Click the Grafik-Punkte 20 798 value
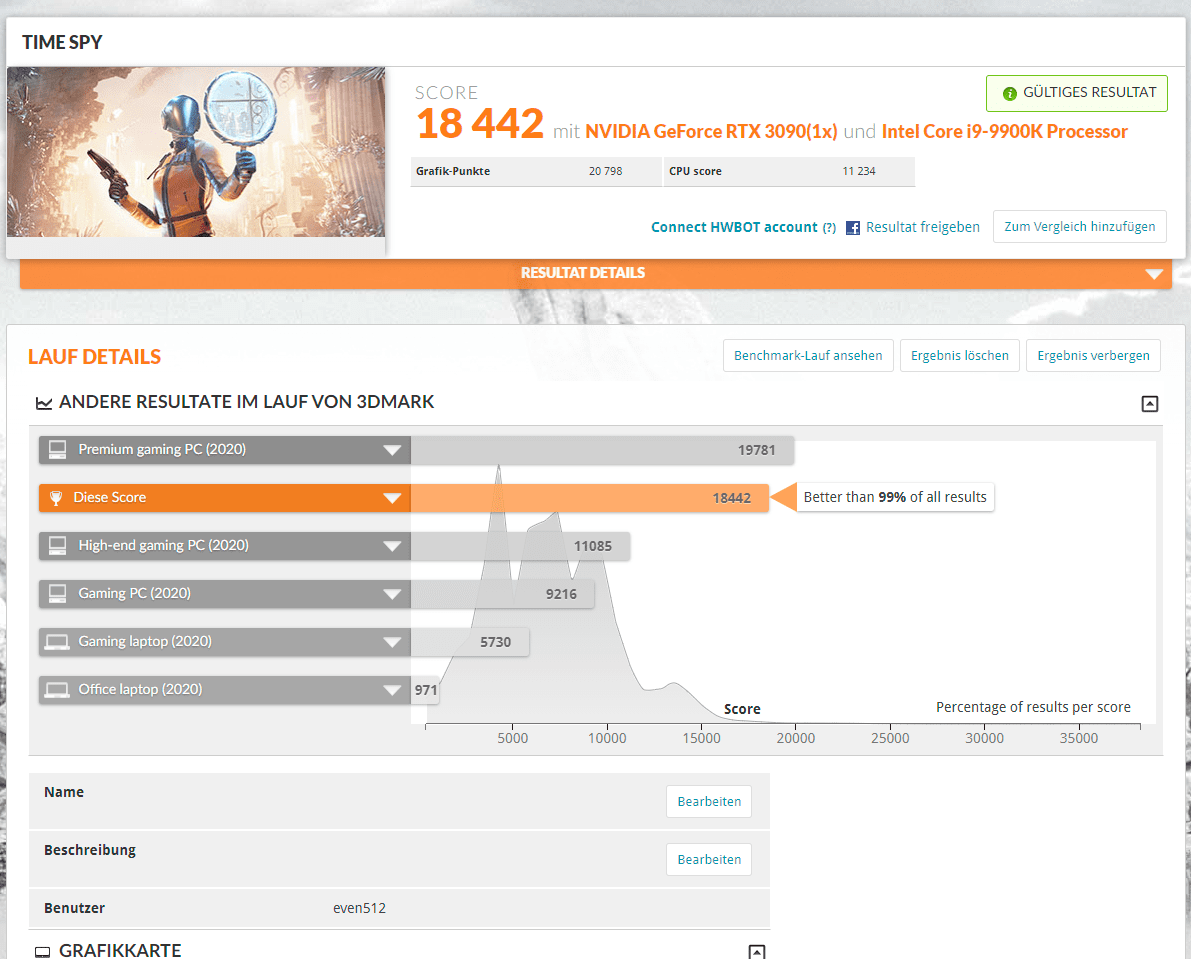 (x=605, y=172)
